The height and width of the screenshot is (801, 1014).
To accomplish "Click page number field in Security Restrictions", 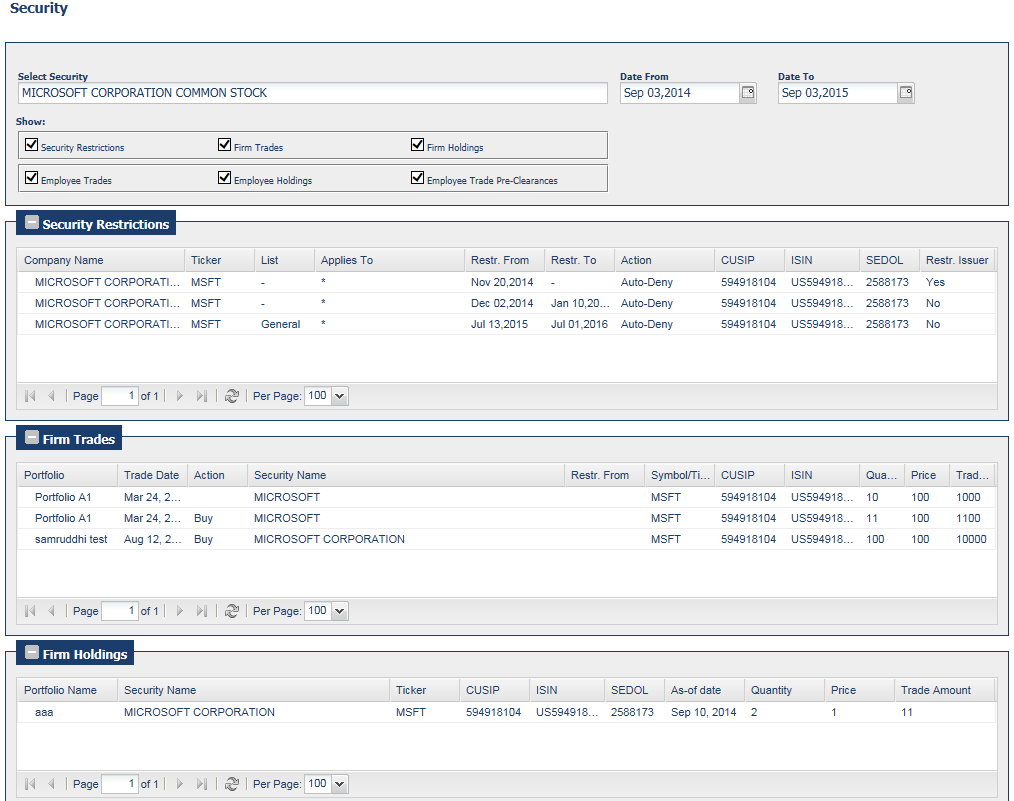I will (x=120, y=396).
